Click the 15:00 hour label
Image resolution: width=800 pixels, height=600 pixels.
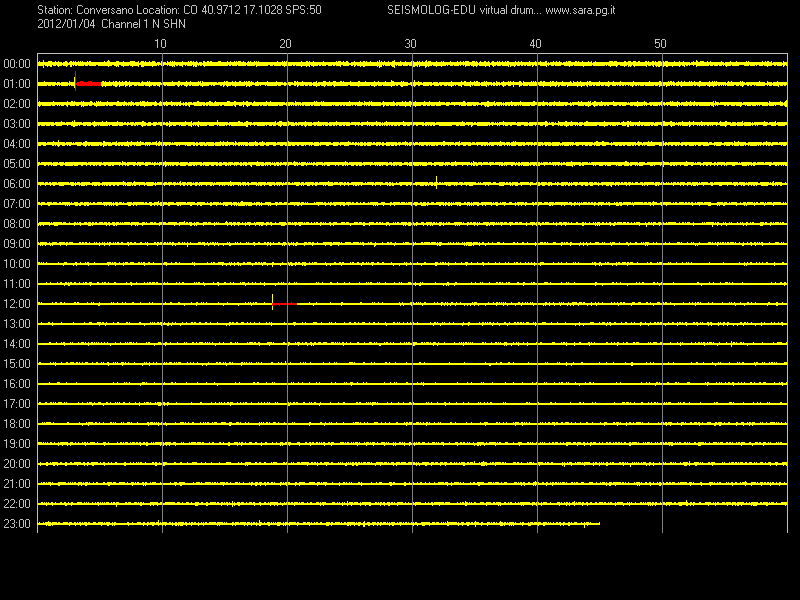tap(17, 364)
